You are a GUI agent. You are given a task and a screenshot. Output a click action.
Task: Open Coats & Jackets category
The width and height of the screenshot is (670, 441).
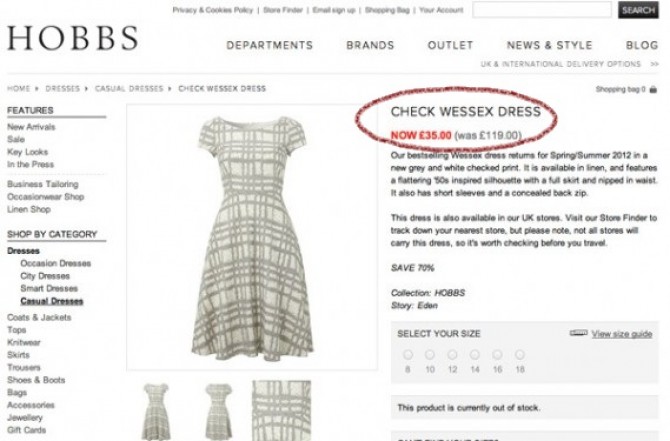click(39, 318)
